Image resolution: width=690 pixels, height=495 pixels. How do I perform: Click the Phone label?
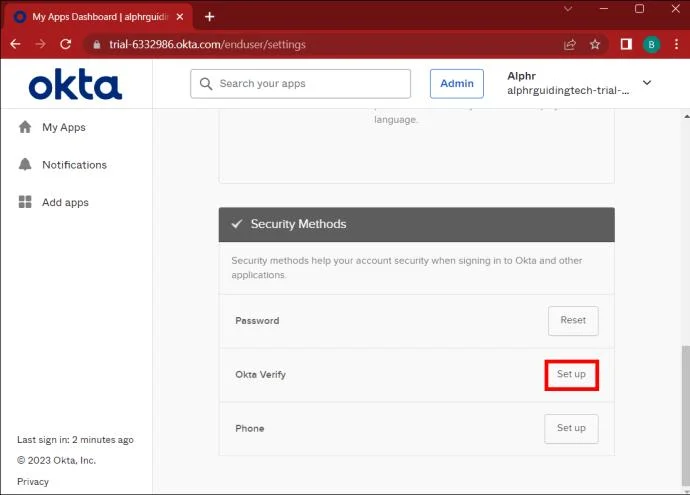coord(250,429)
